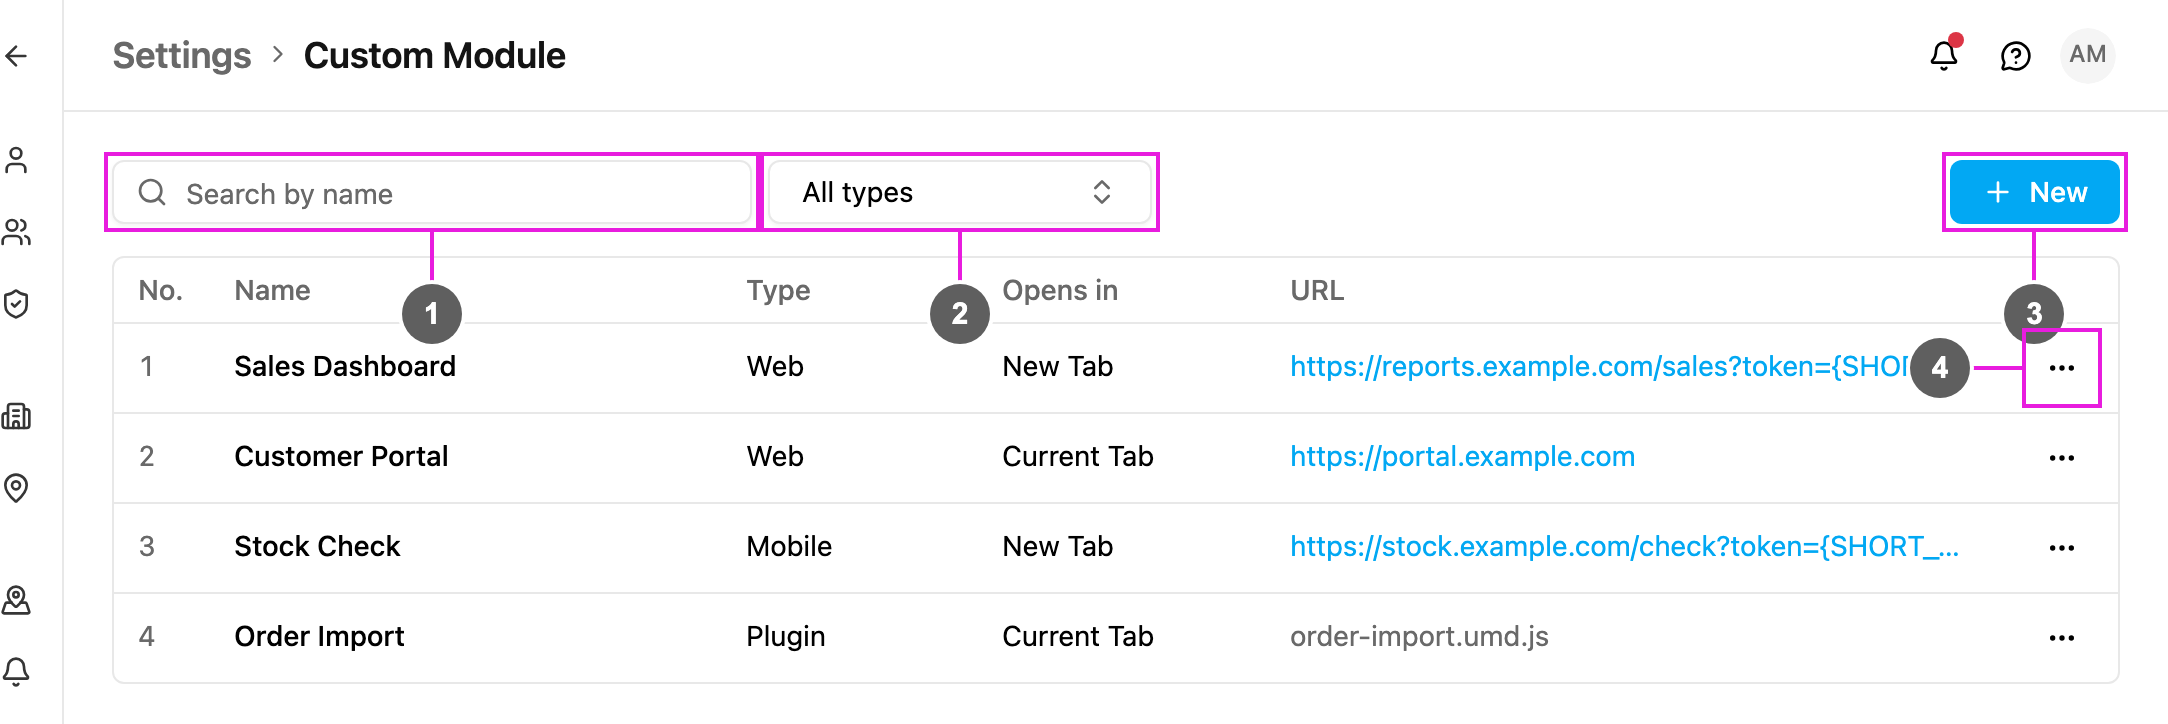Click the AM profile avatar
Image resolution: width=2168 pixels, height=724 pixels.
tap(2087, 55)
